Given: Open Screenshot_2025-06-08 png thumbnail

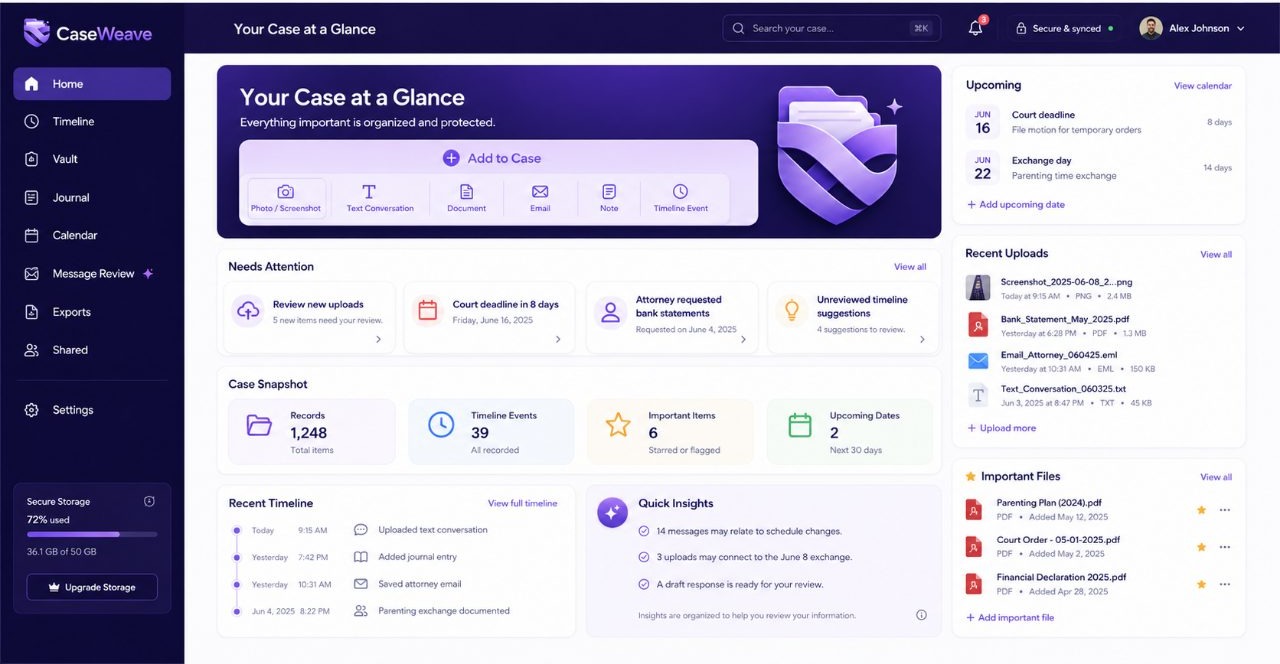Looking at the screenshot, I should 978,288.
